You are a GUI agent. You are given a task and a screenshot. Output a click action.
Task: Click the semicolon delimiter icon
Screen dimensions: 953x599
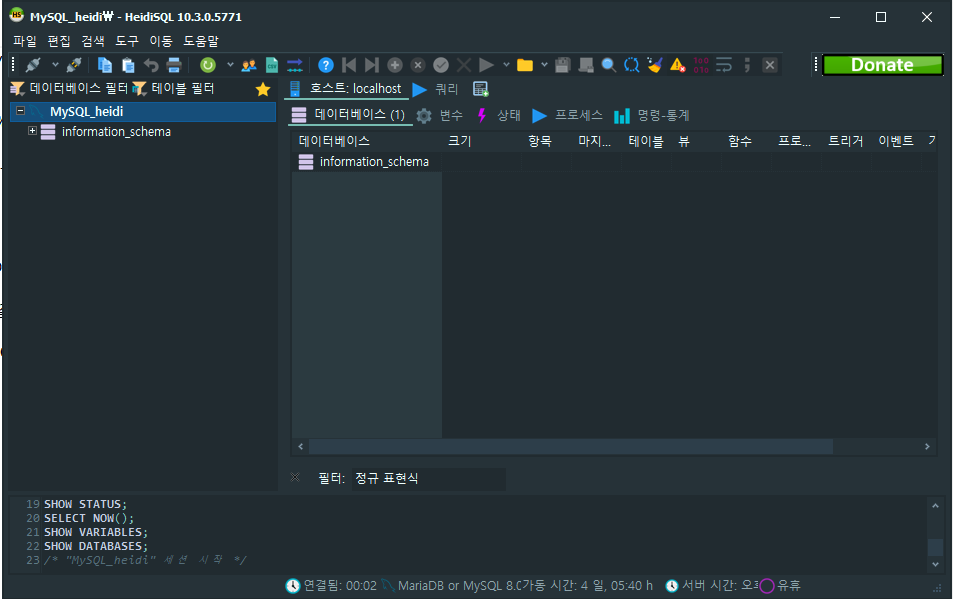[x=747, y=65]
